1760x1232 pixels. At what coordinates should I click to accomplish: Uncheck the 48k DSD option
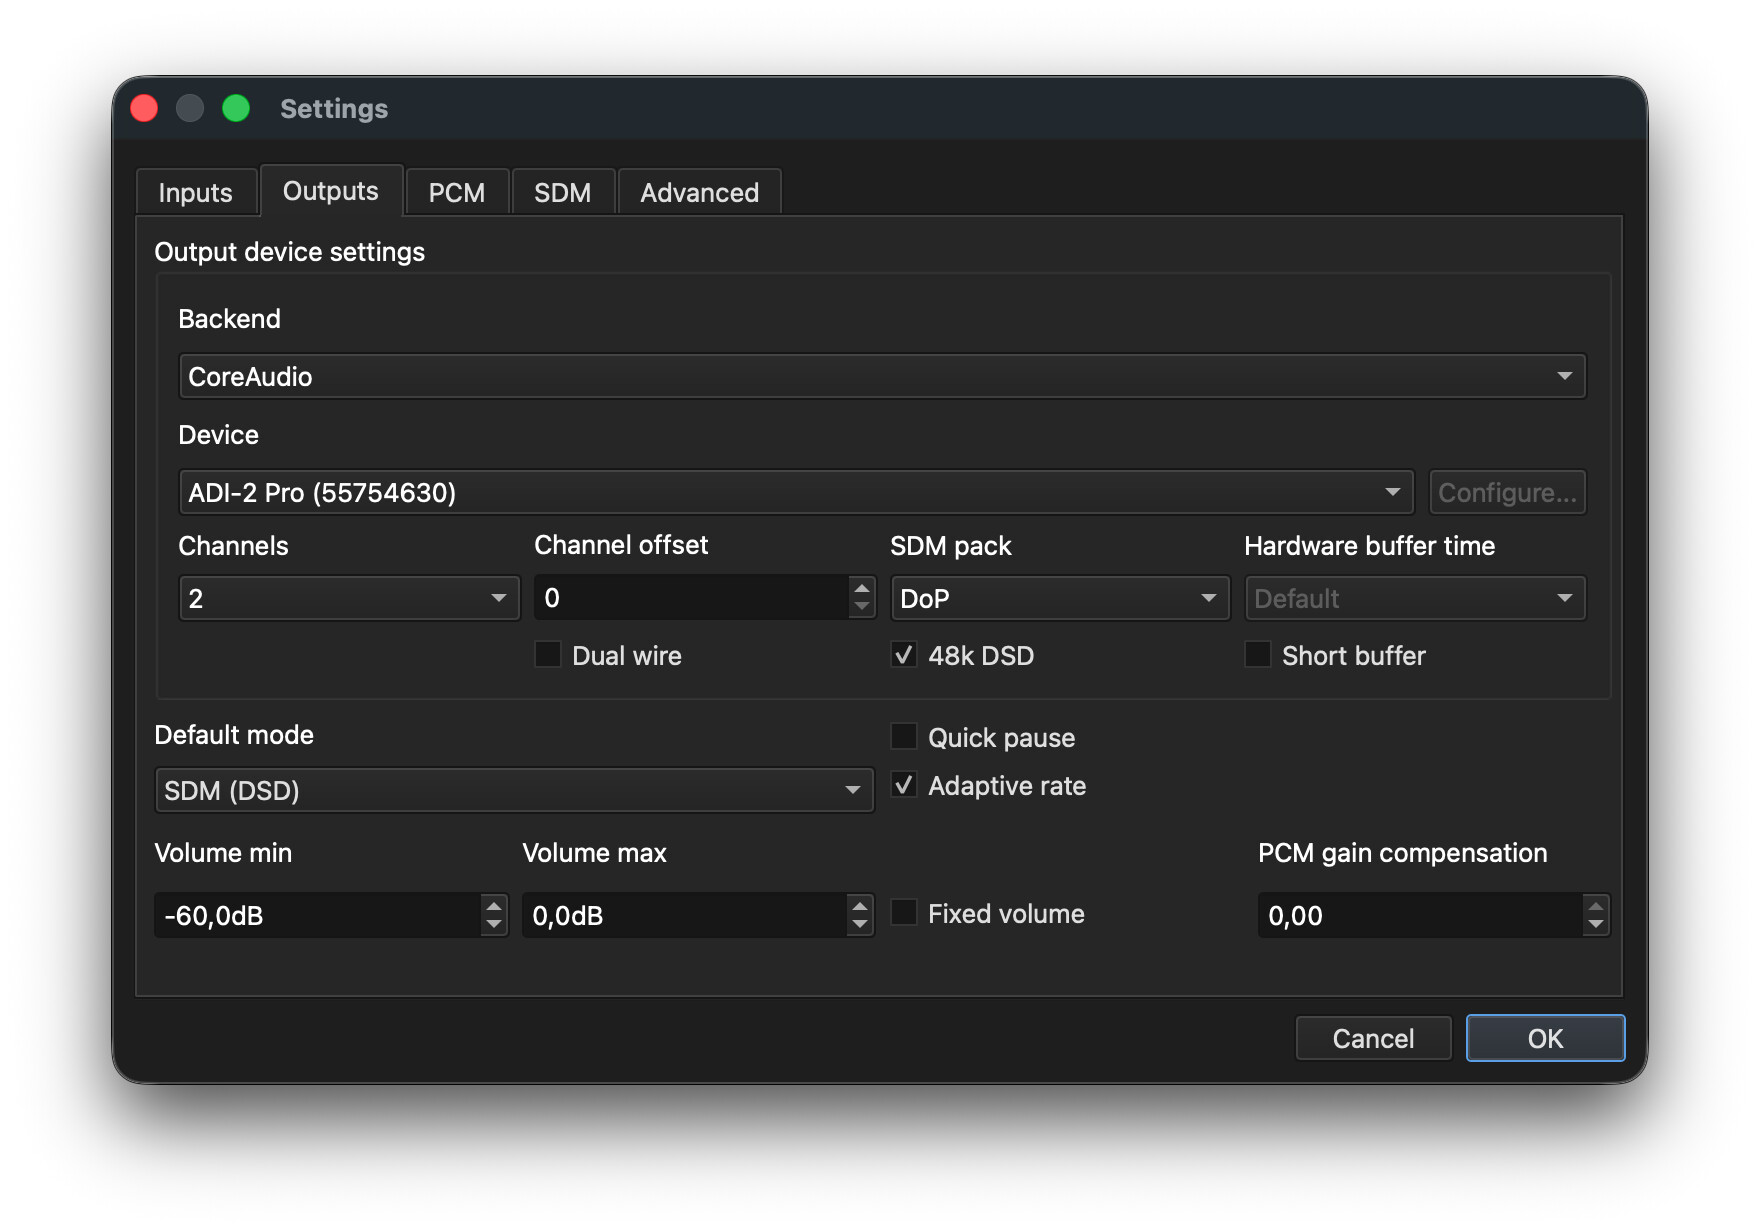(x=904, y=655)
